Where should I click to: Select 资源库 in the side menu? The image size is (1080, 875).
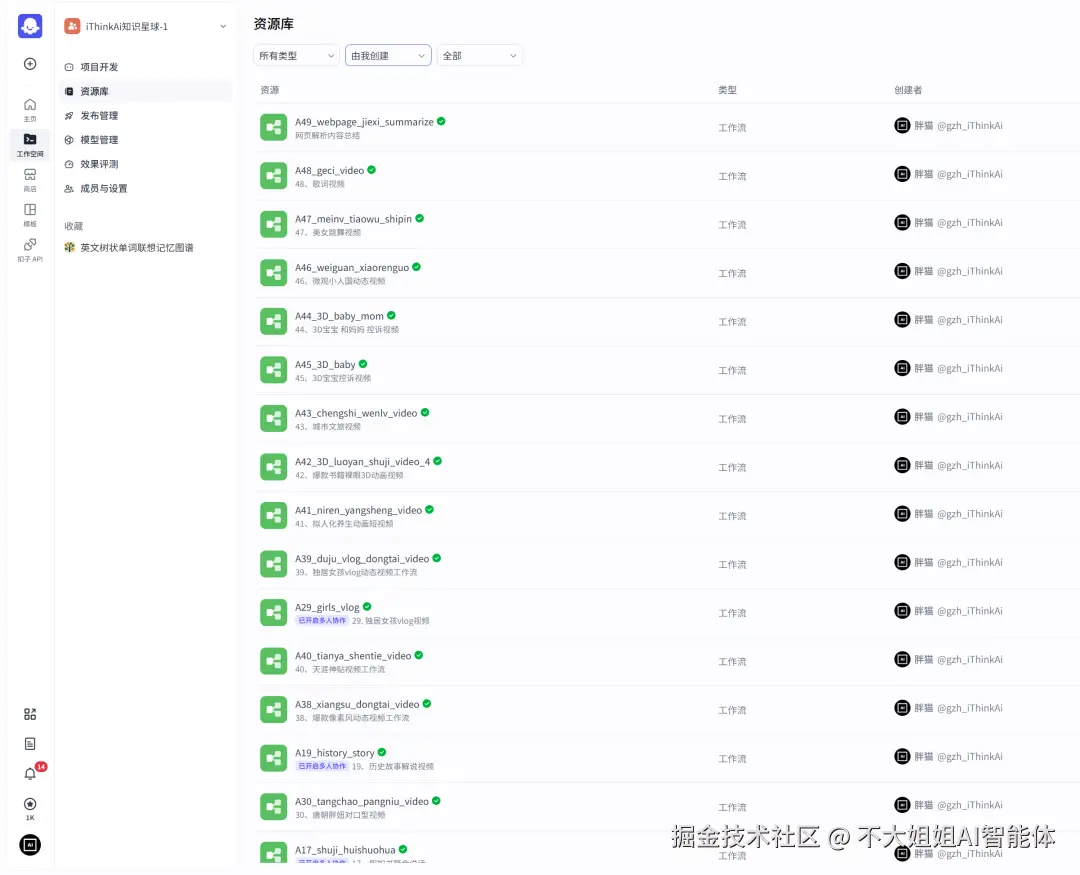(145, 91)
